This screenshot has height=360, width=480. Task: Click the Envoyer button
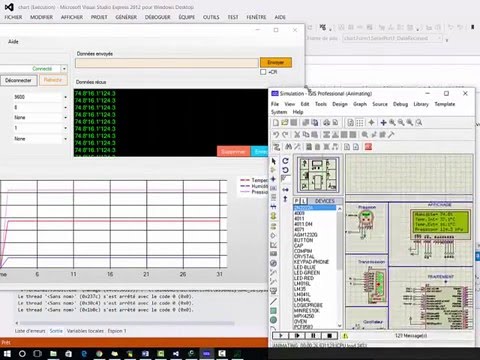click(276, 62)
